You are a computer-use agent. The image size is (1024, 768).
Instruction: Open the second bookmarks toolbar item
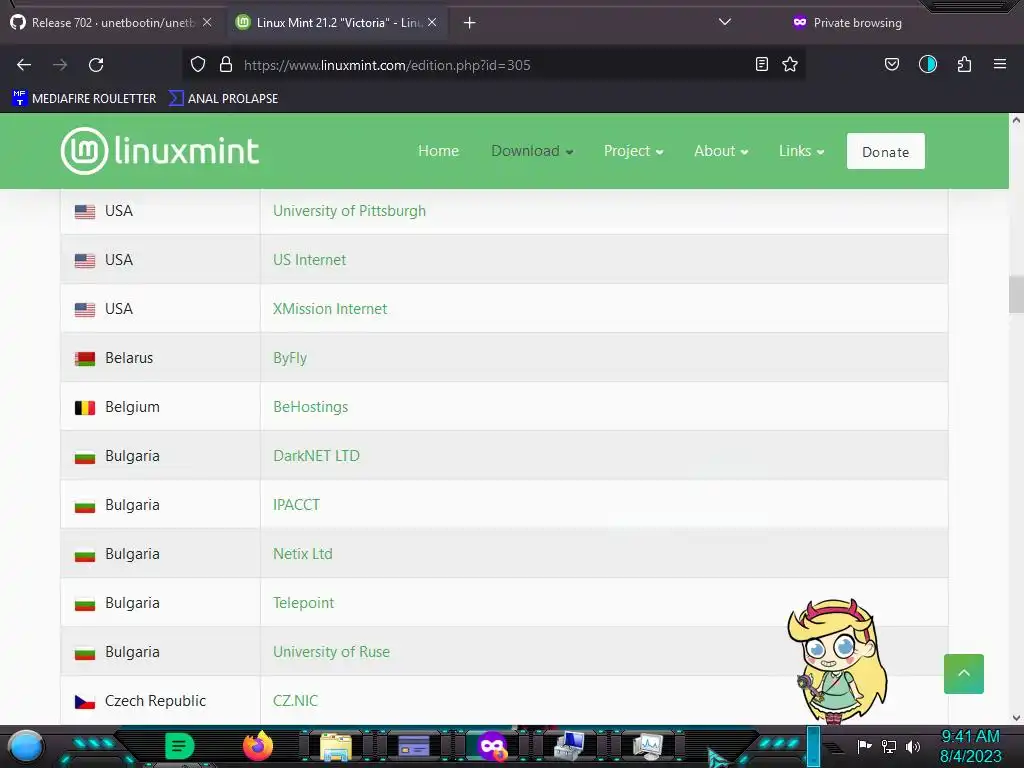(x=223, y=99)
